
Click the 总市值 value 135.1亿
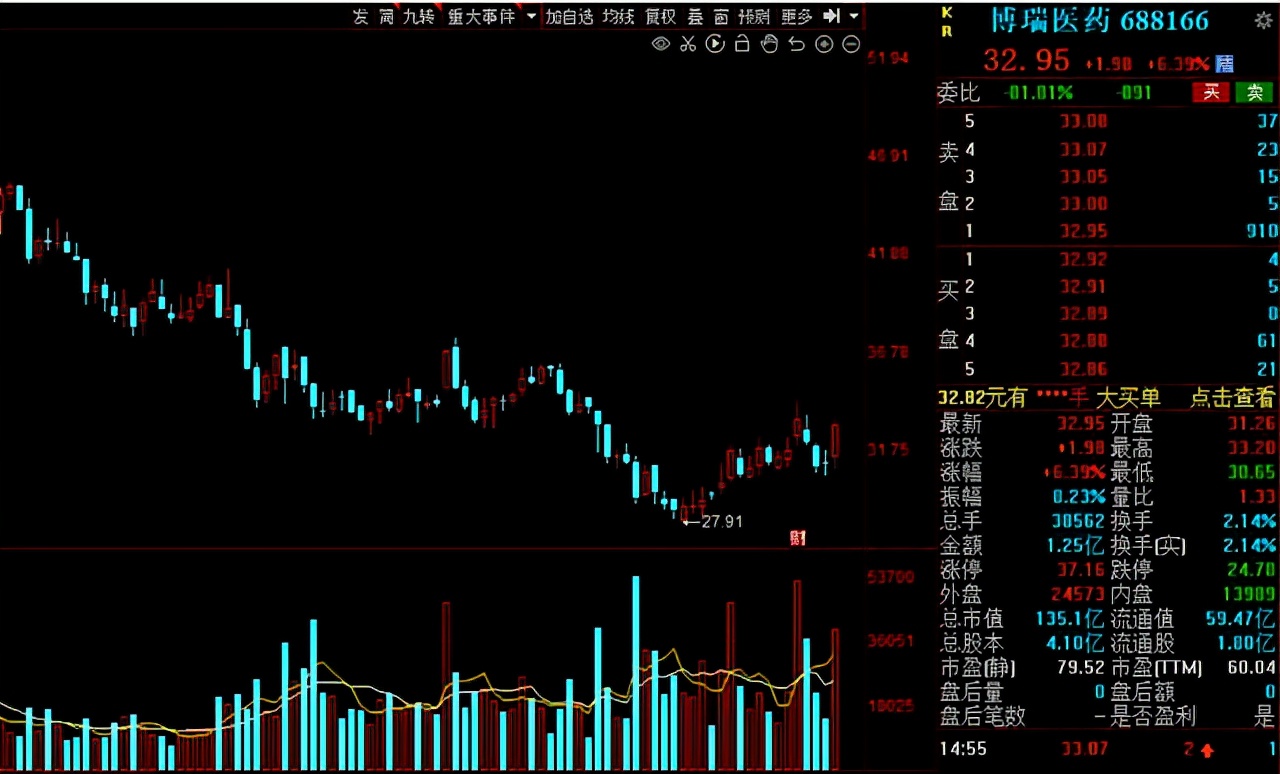click(x=1071, y=618)
